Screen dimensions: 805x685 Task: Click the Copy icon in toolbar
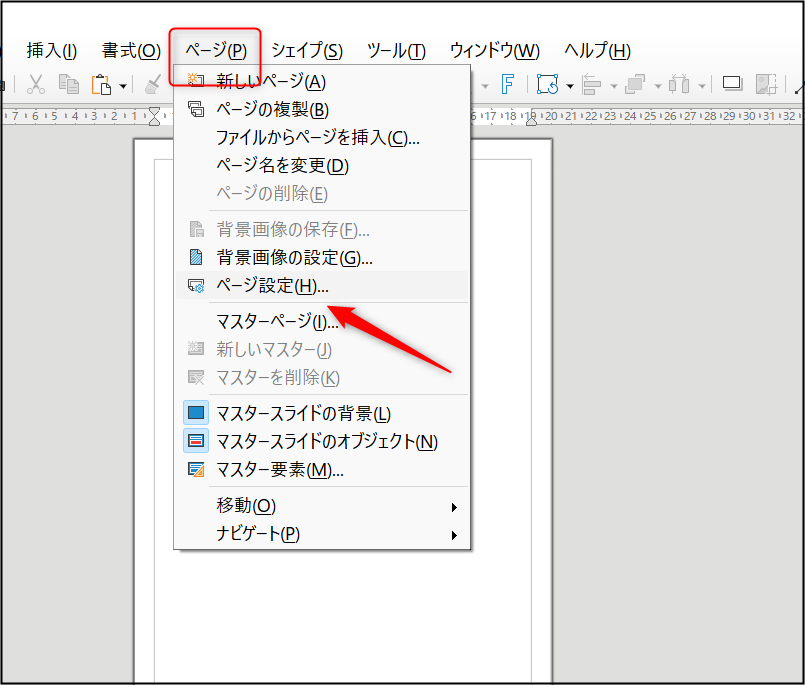(68, 85)
